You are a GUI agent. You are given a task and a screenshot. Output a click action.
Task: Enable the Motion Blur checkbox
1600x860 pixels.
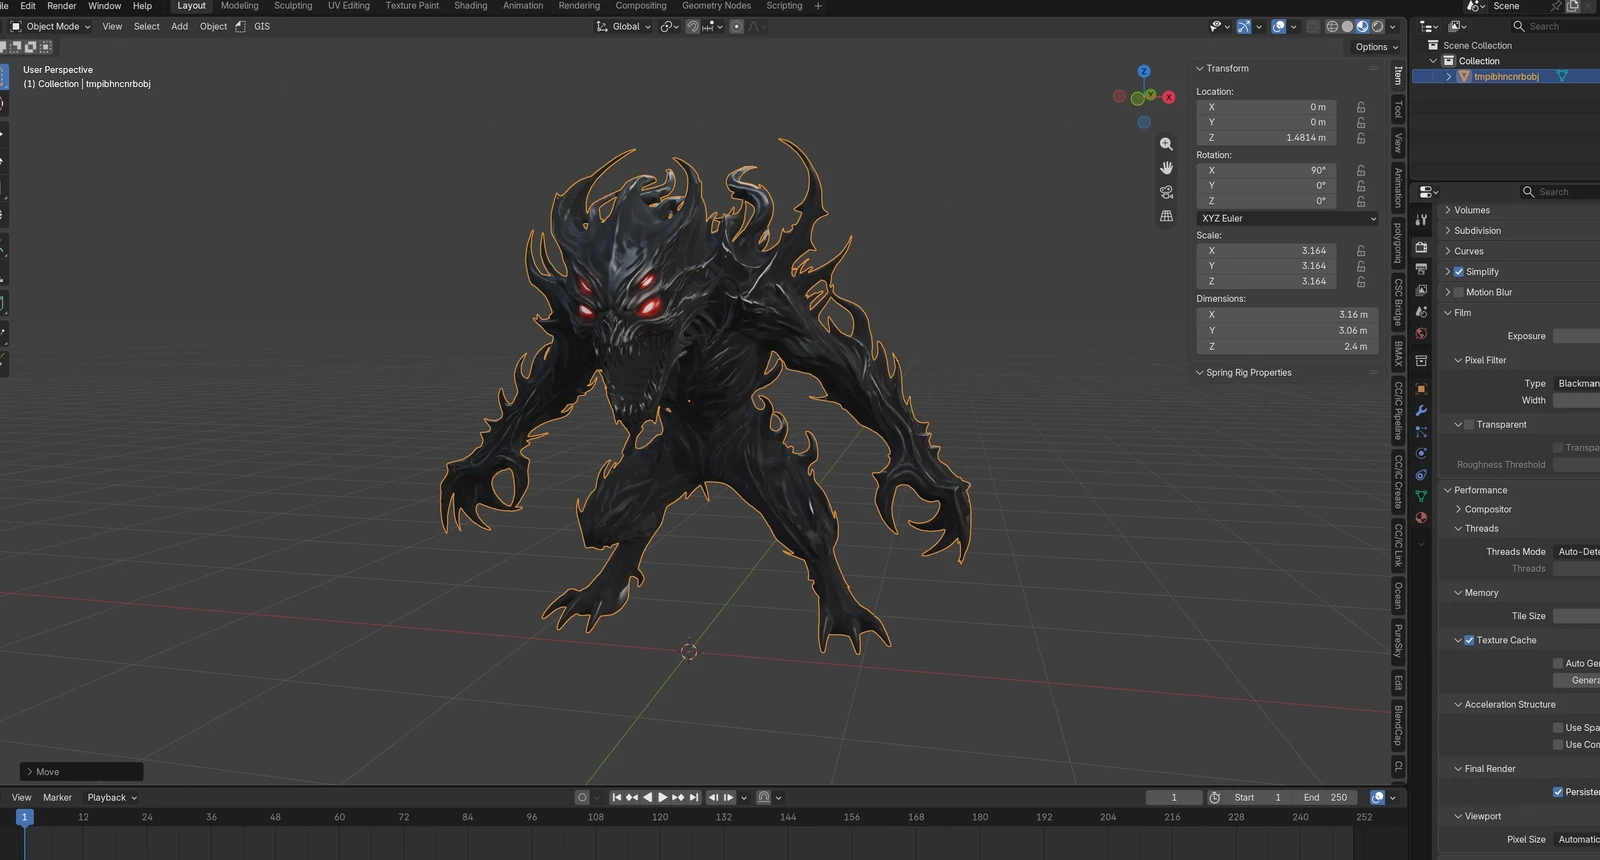point(1459,292)
